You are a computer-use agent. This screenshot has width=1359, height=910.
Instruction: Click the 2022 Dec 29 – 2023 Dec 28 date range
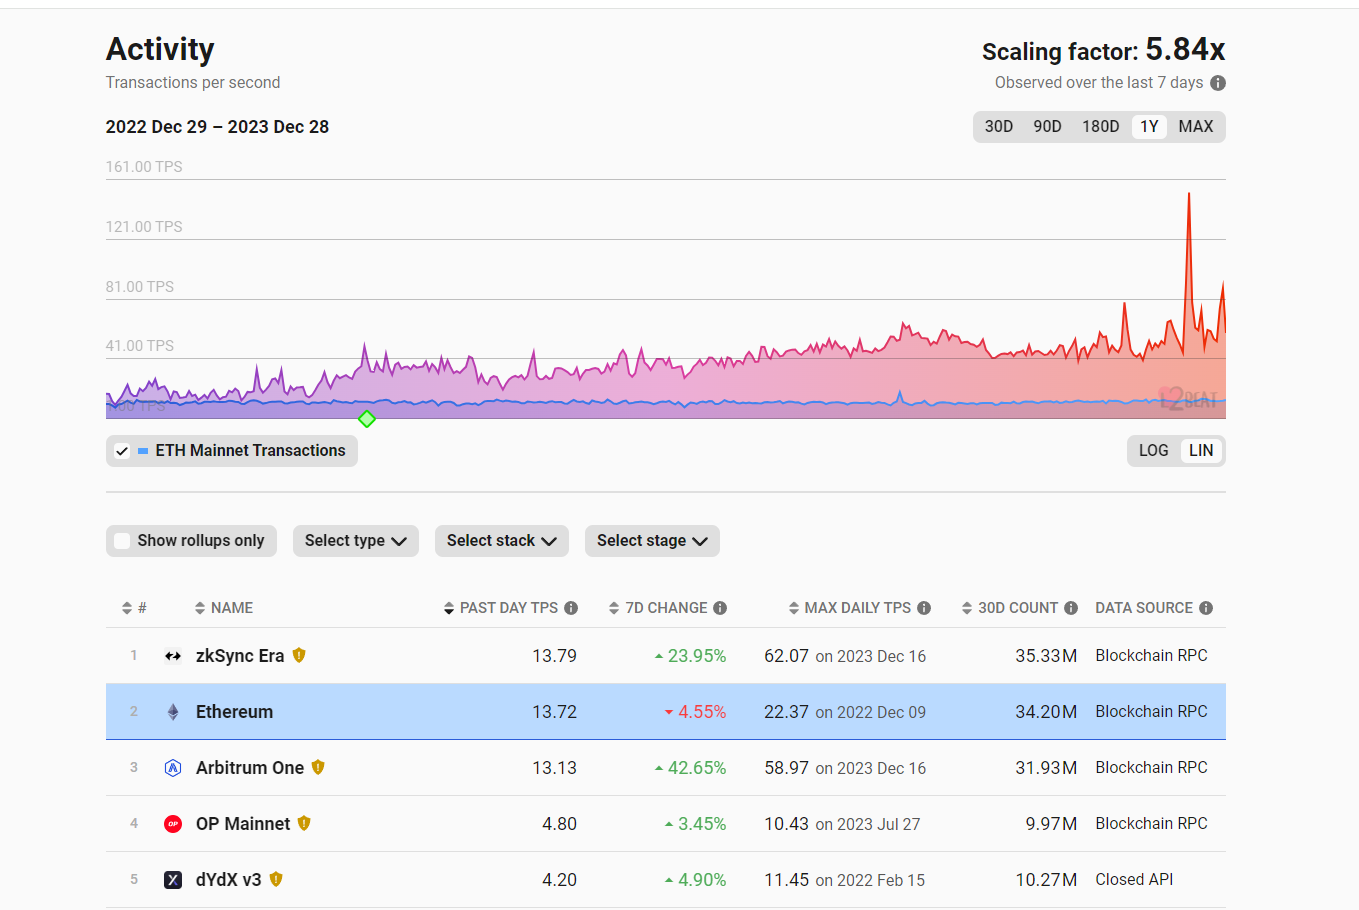pos(217,127)
